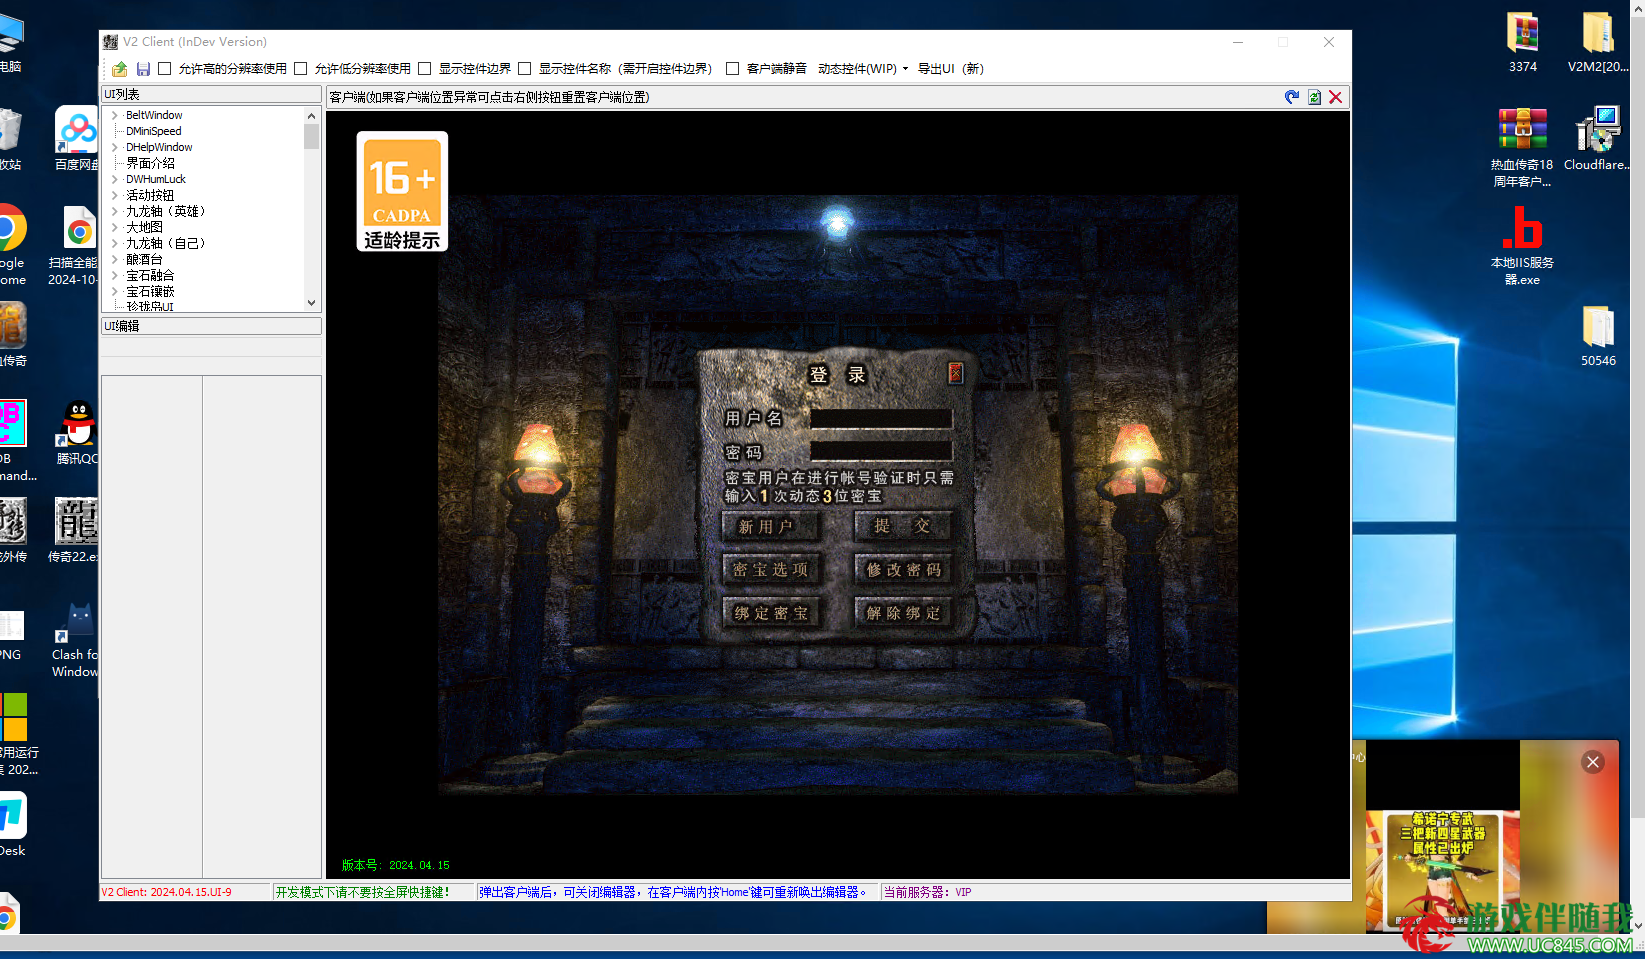Toggle 客户端静音 mute checkbox

732,69
